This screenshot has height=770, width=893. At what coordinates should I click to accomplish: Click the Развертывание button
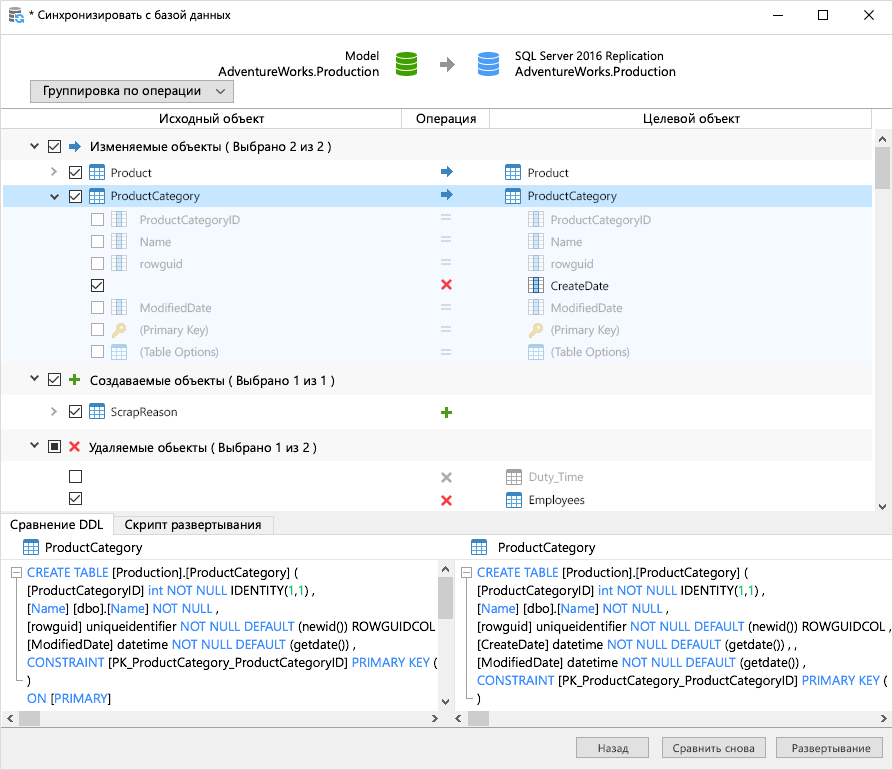[x=830, y=748]
